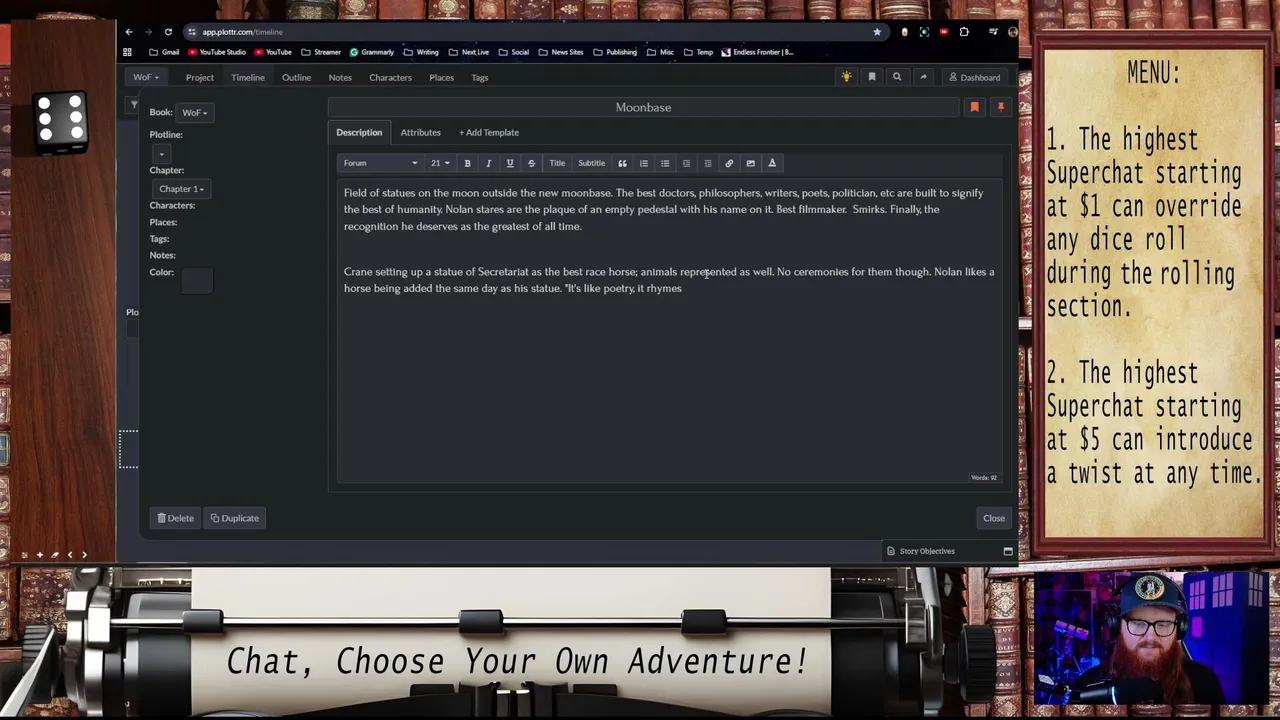Click the share arrow icon in navbar
1280x720 pixels.
click(923, 77)
